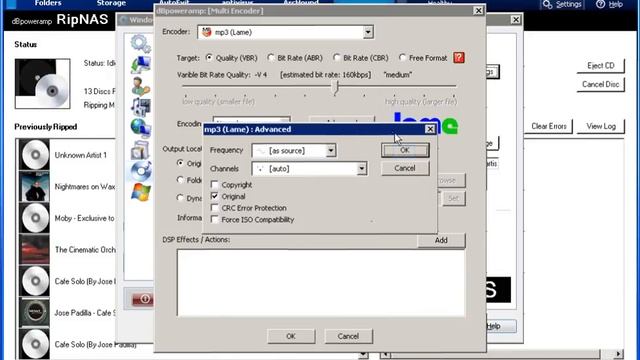Select Free Format radio button

click(x=402, y=58)
